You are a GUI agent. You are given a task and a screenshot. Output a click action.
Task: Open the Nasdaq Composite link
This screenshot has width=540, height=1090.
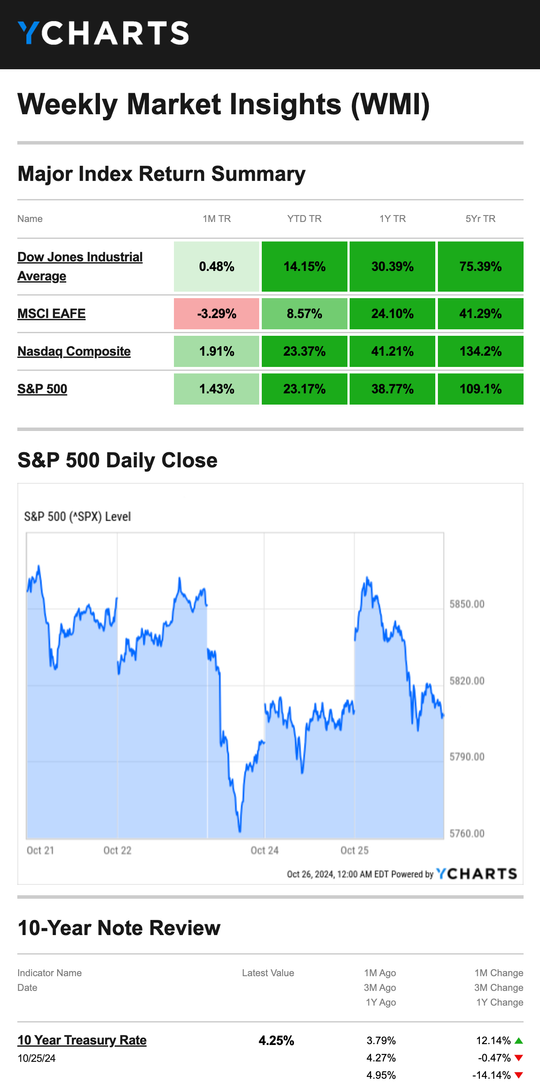[74, 351]
